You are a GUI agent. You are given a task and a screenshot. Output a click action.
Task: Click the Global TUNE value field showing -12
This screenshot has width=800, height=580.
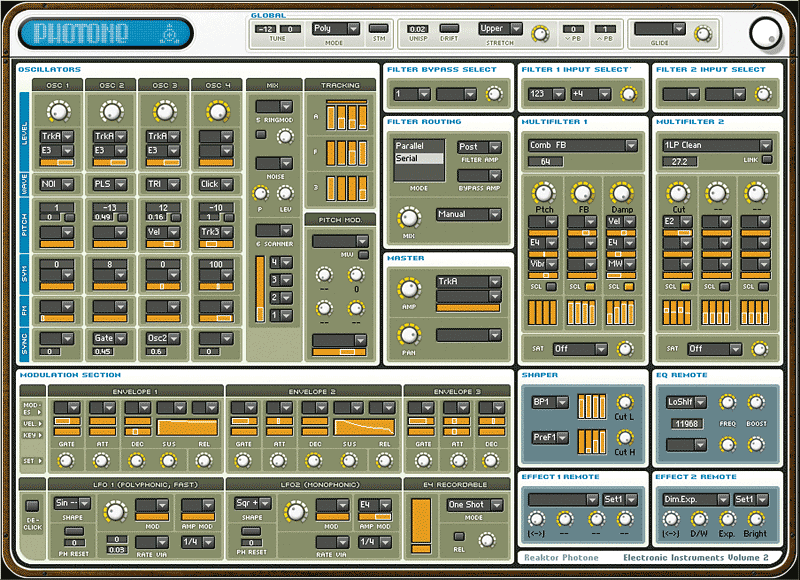click(265, 29)
